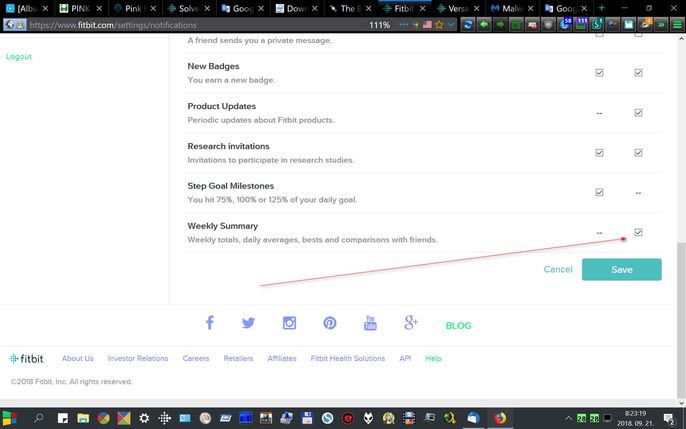Open Fitbit's Twitter page icon
The width and height of the screenshot is (686, 429).
pyautogui.click(x=248, y=323)
